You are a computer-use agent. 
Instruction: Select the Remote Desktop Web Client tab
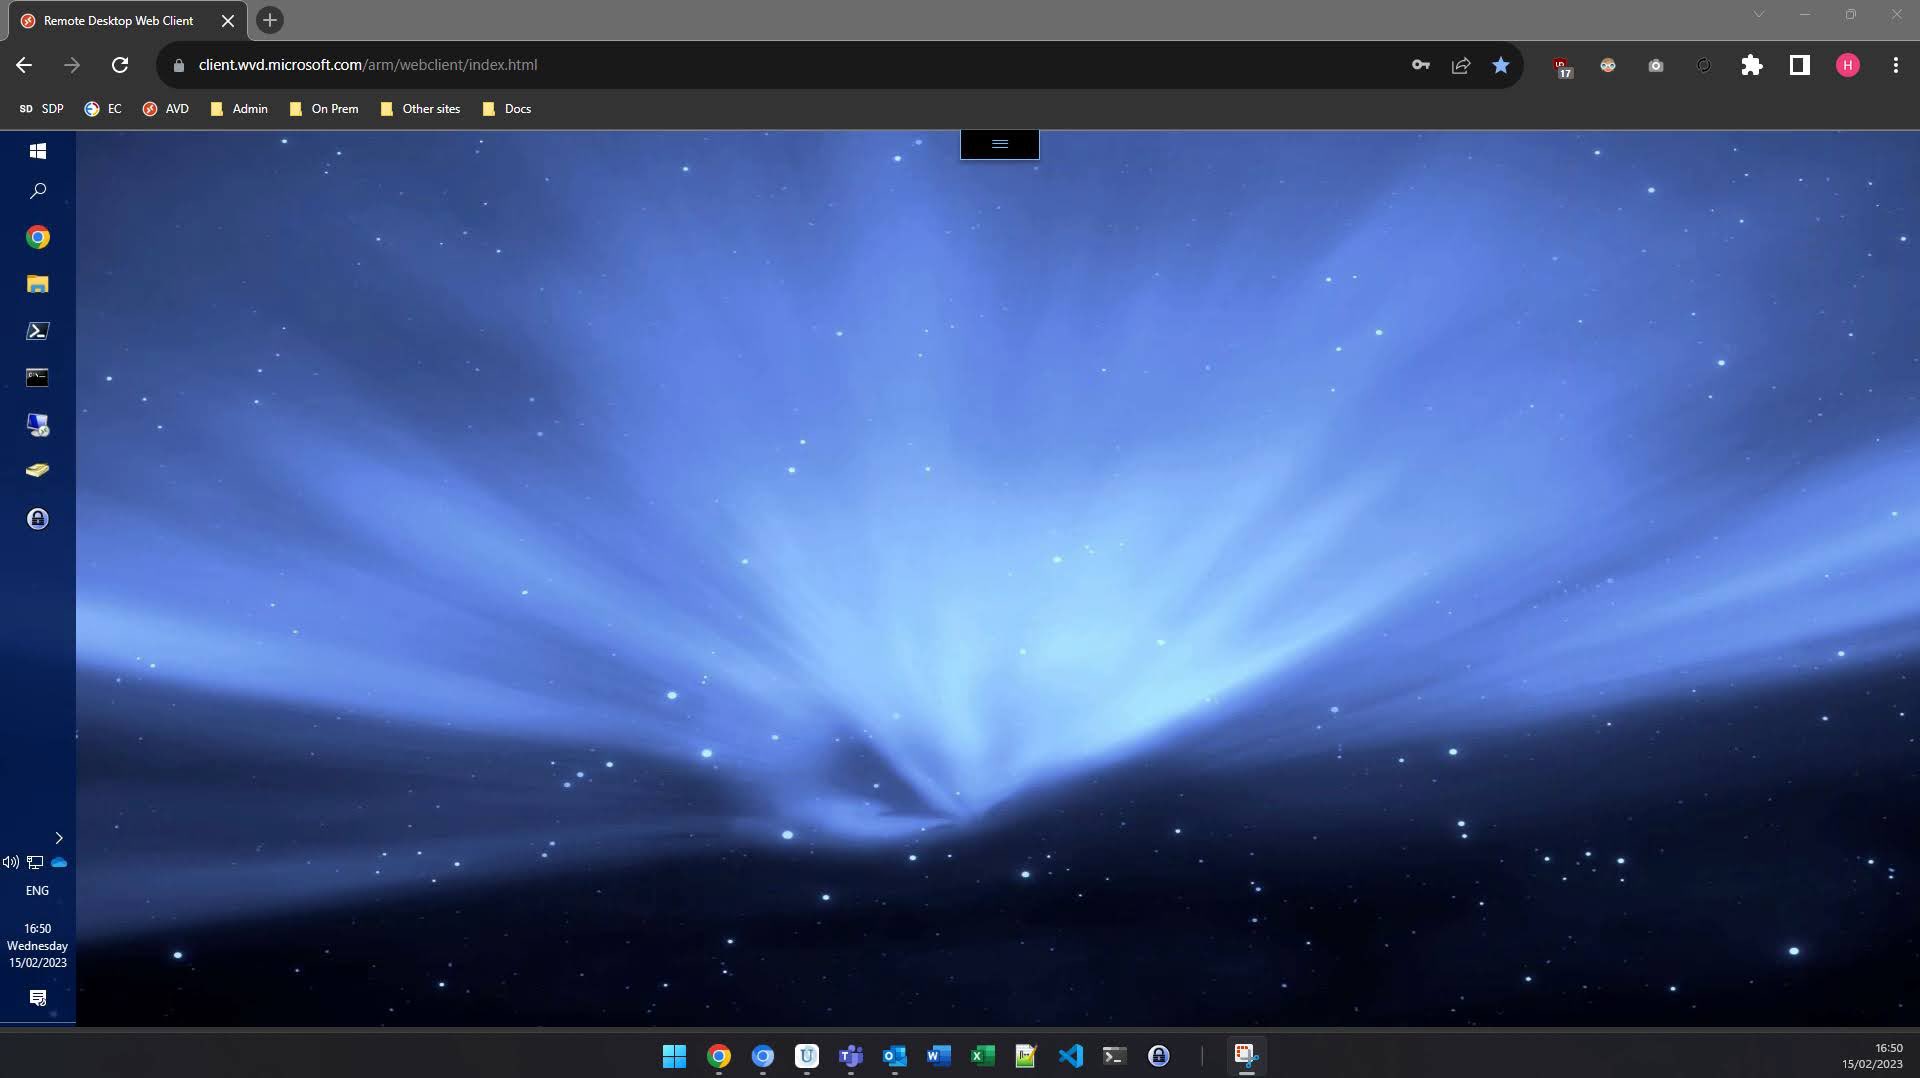[x=118, y=21]
